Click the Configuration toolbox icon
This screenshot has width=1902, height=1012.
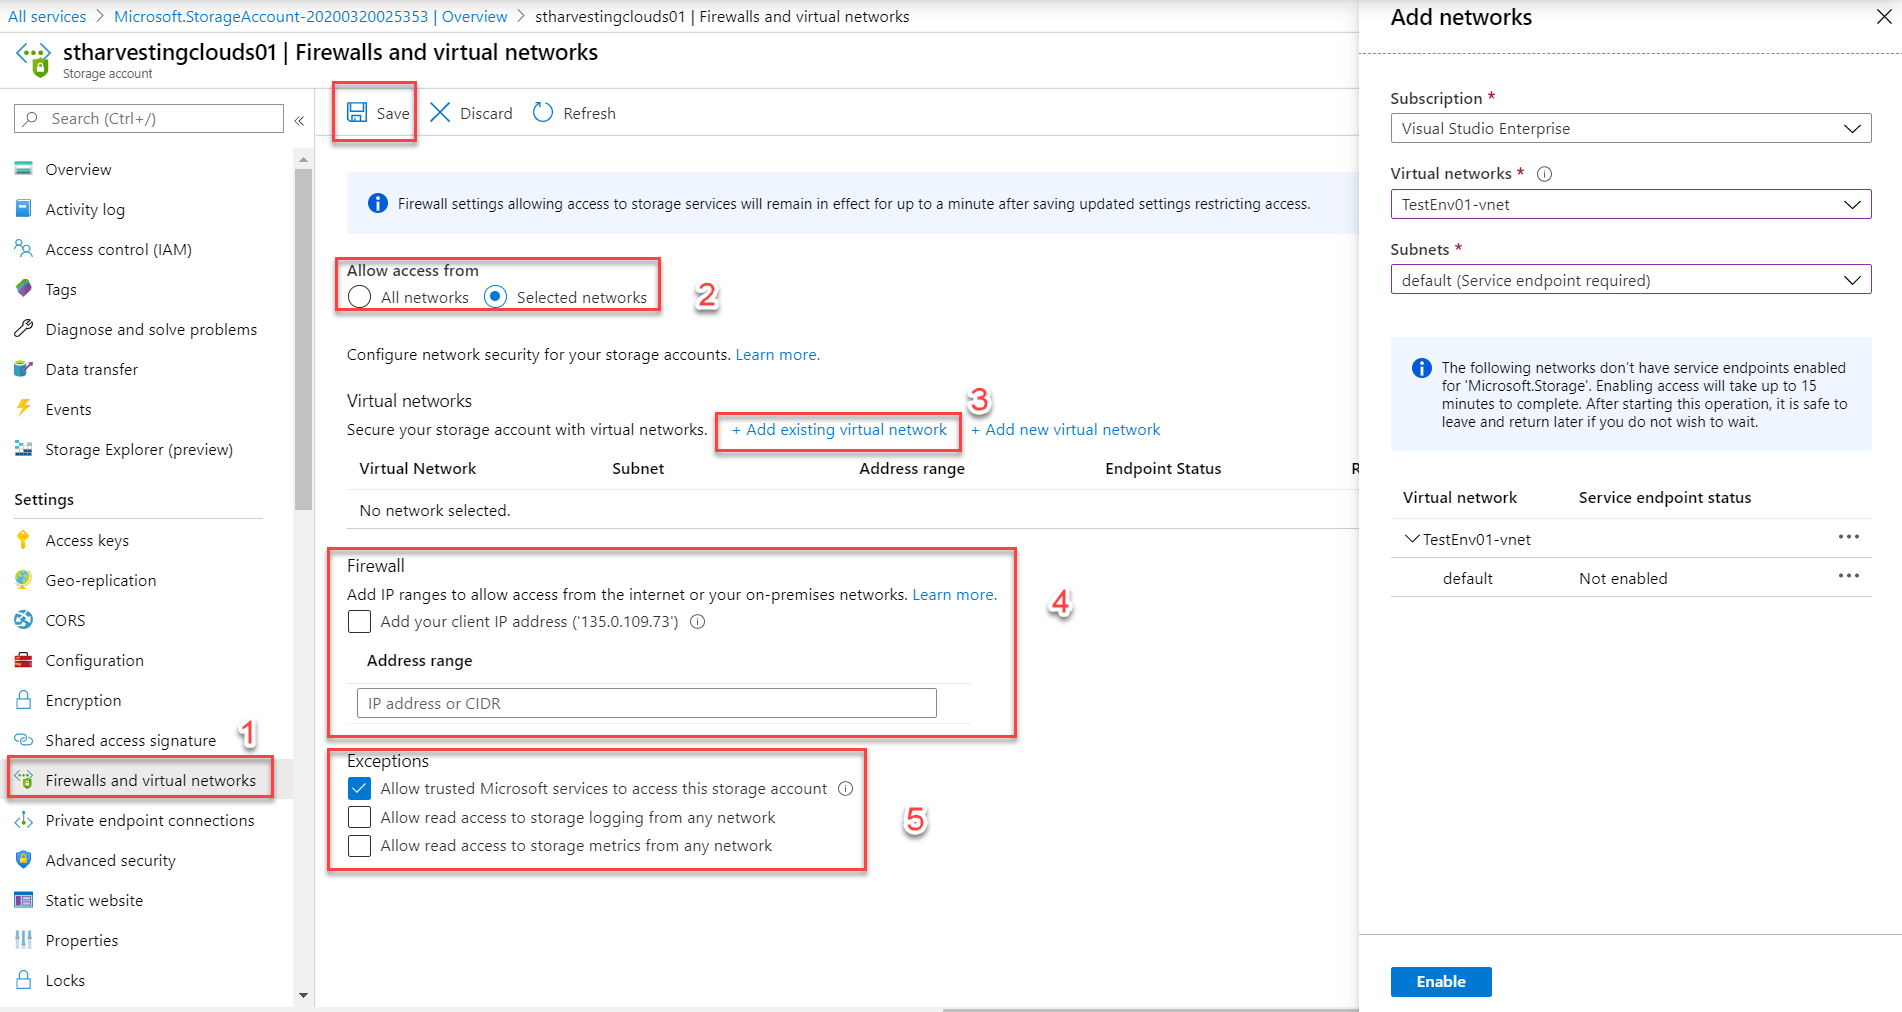point(24,660)
